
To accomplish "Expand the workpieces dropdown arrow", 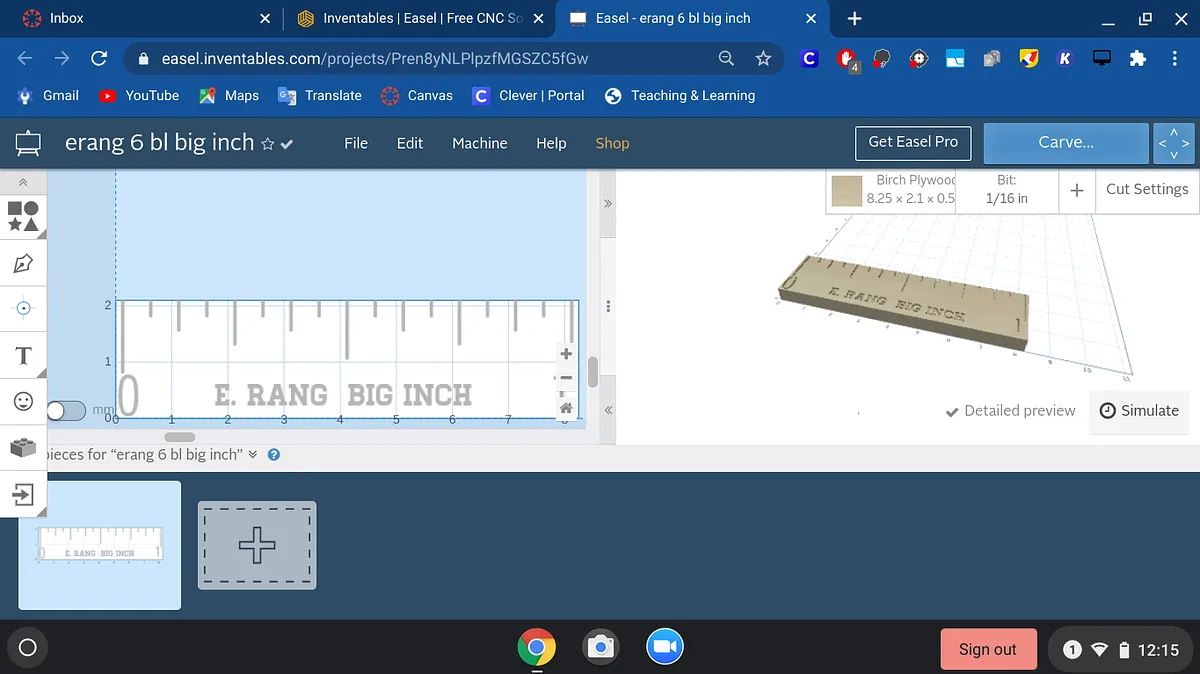I will point(252,454).
